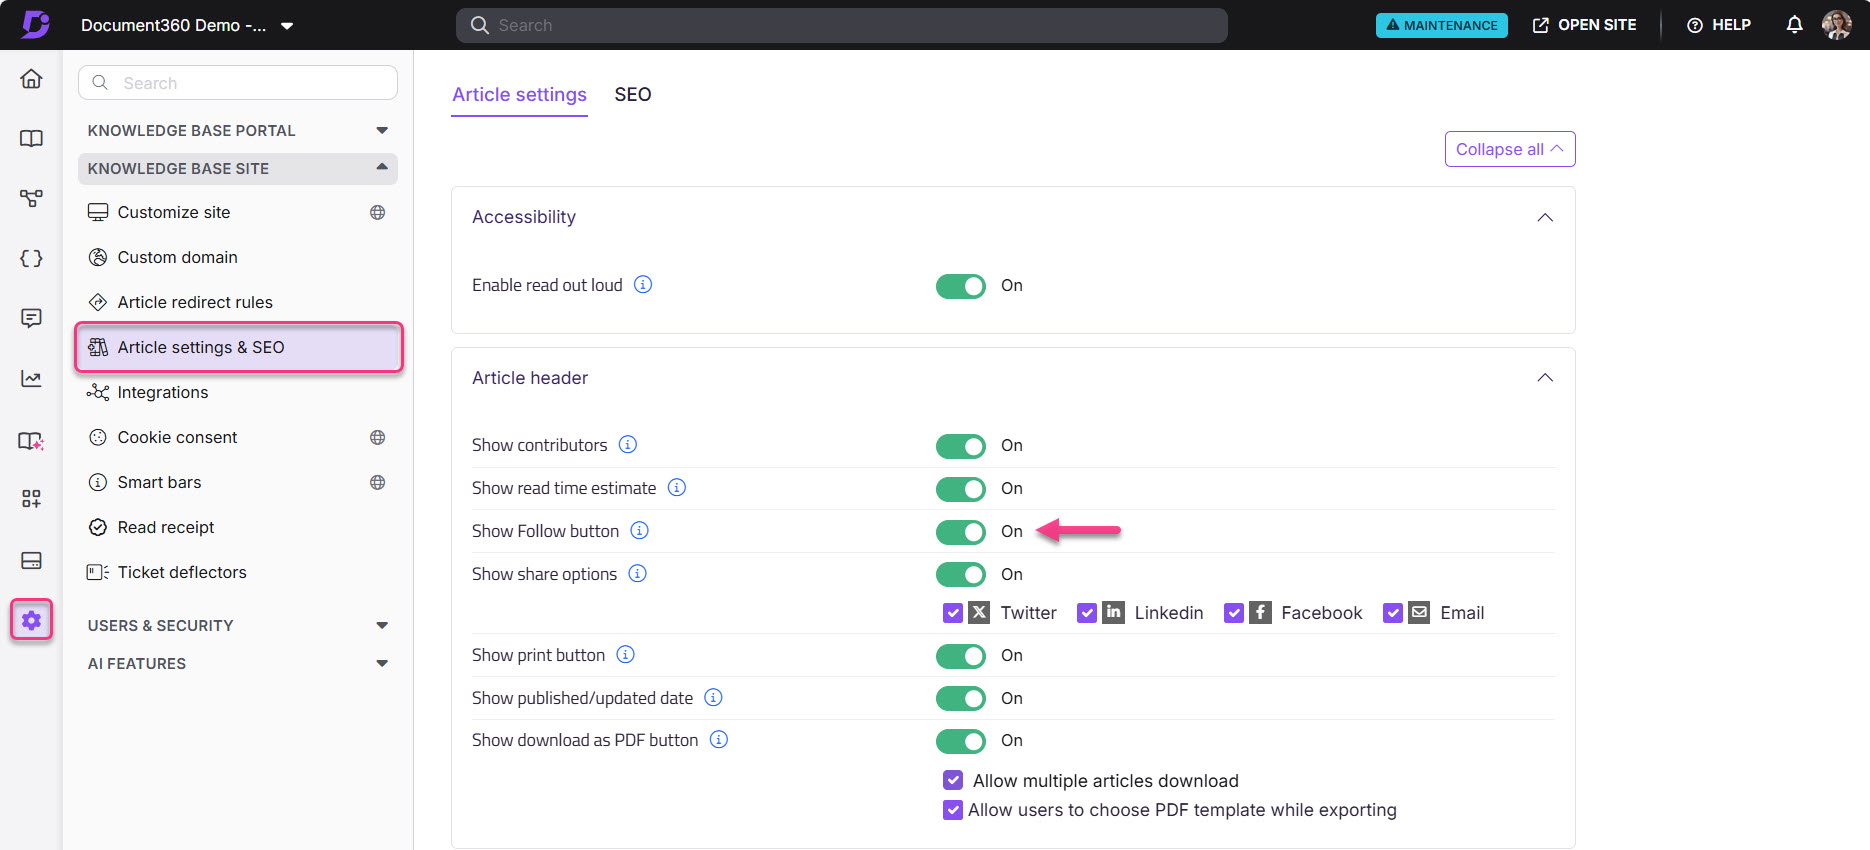Viewport: 1870px width, 850px height.
Task: Open the workflow nodes icon in rail
Action: 31,198
